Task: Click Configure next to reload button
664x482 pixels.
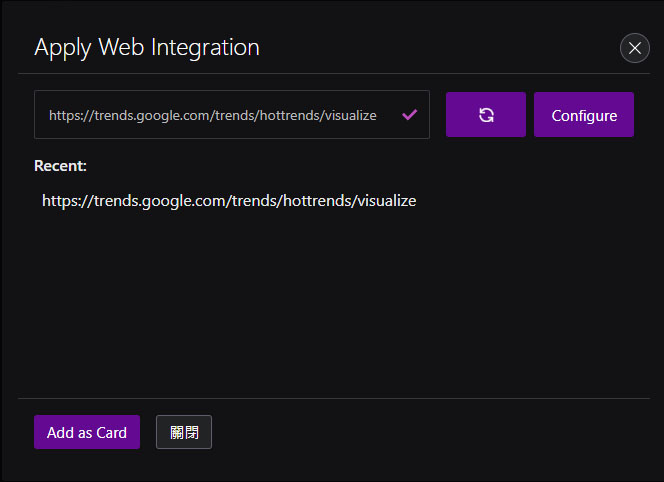Action: point(584,115)
